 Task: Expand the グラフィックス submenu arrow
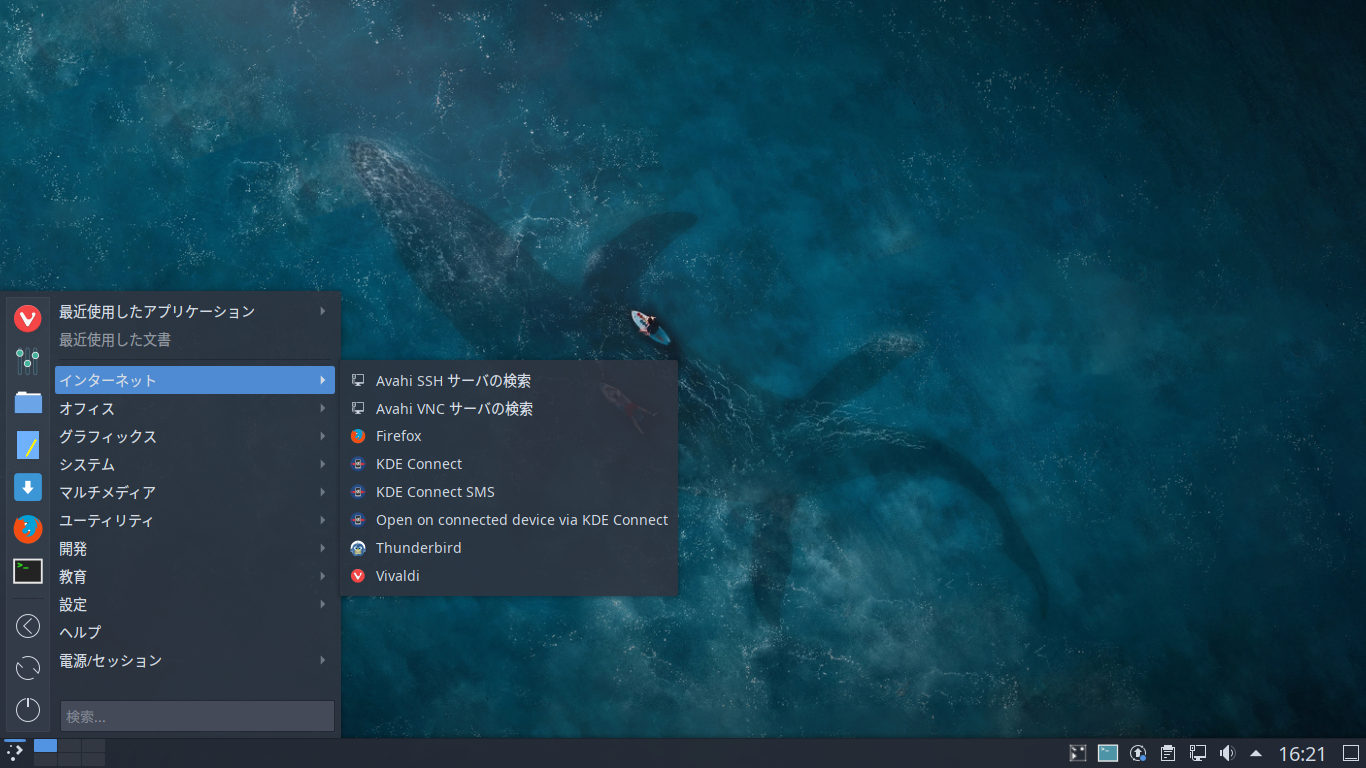pyautogui.click(x=323, y=436)
